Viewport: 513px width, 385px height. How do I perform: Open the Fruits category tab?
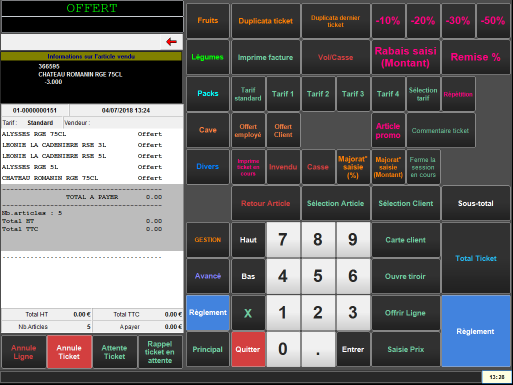click(x=208, y=21)
